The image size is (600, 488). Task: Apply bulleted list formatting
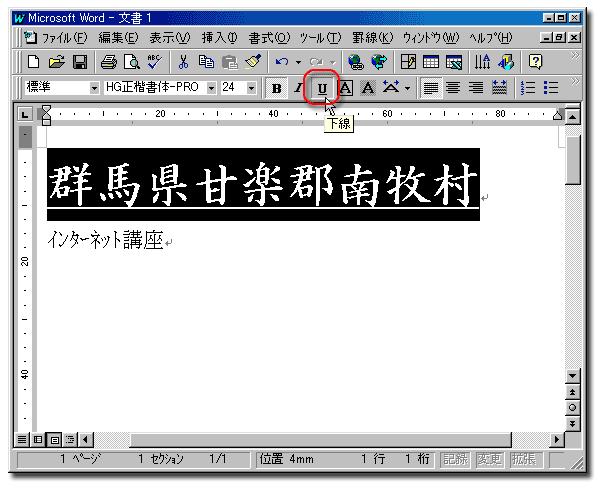pyautogui.click(x=551, y=88)
